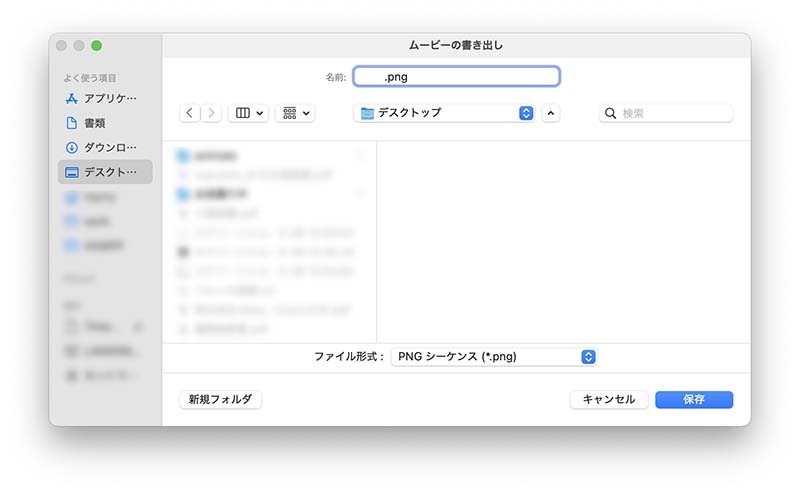Click the green zoom window button

point(97,45)
